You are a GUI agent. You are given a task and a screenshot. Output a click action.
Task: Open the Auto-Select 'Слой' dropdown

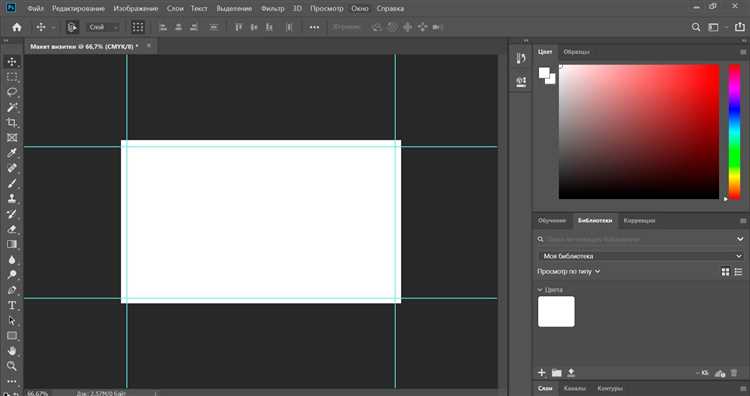click(x=102, y=27)
